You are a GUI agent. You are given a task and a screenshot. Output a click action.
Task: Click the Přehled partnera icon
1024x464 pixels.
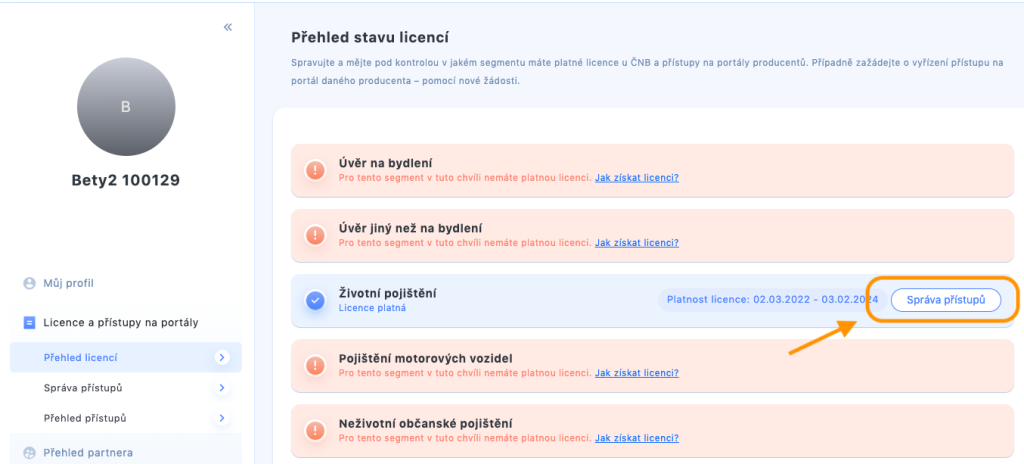click(x=29, y=452)
